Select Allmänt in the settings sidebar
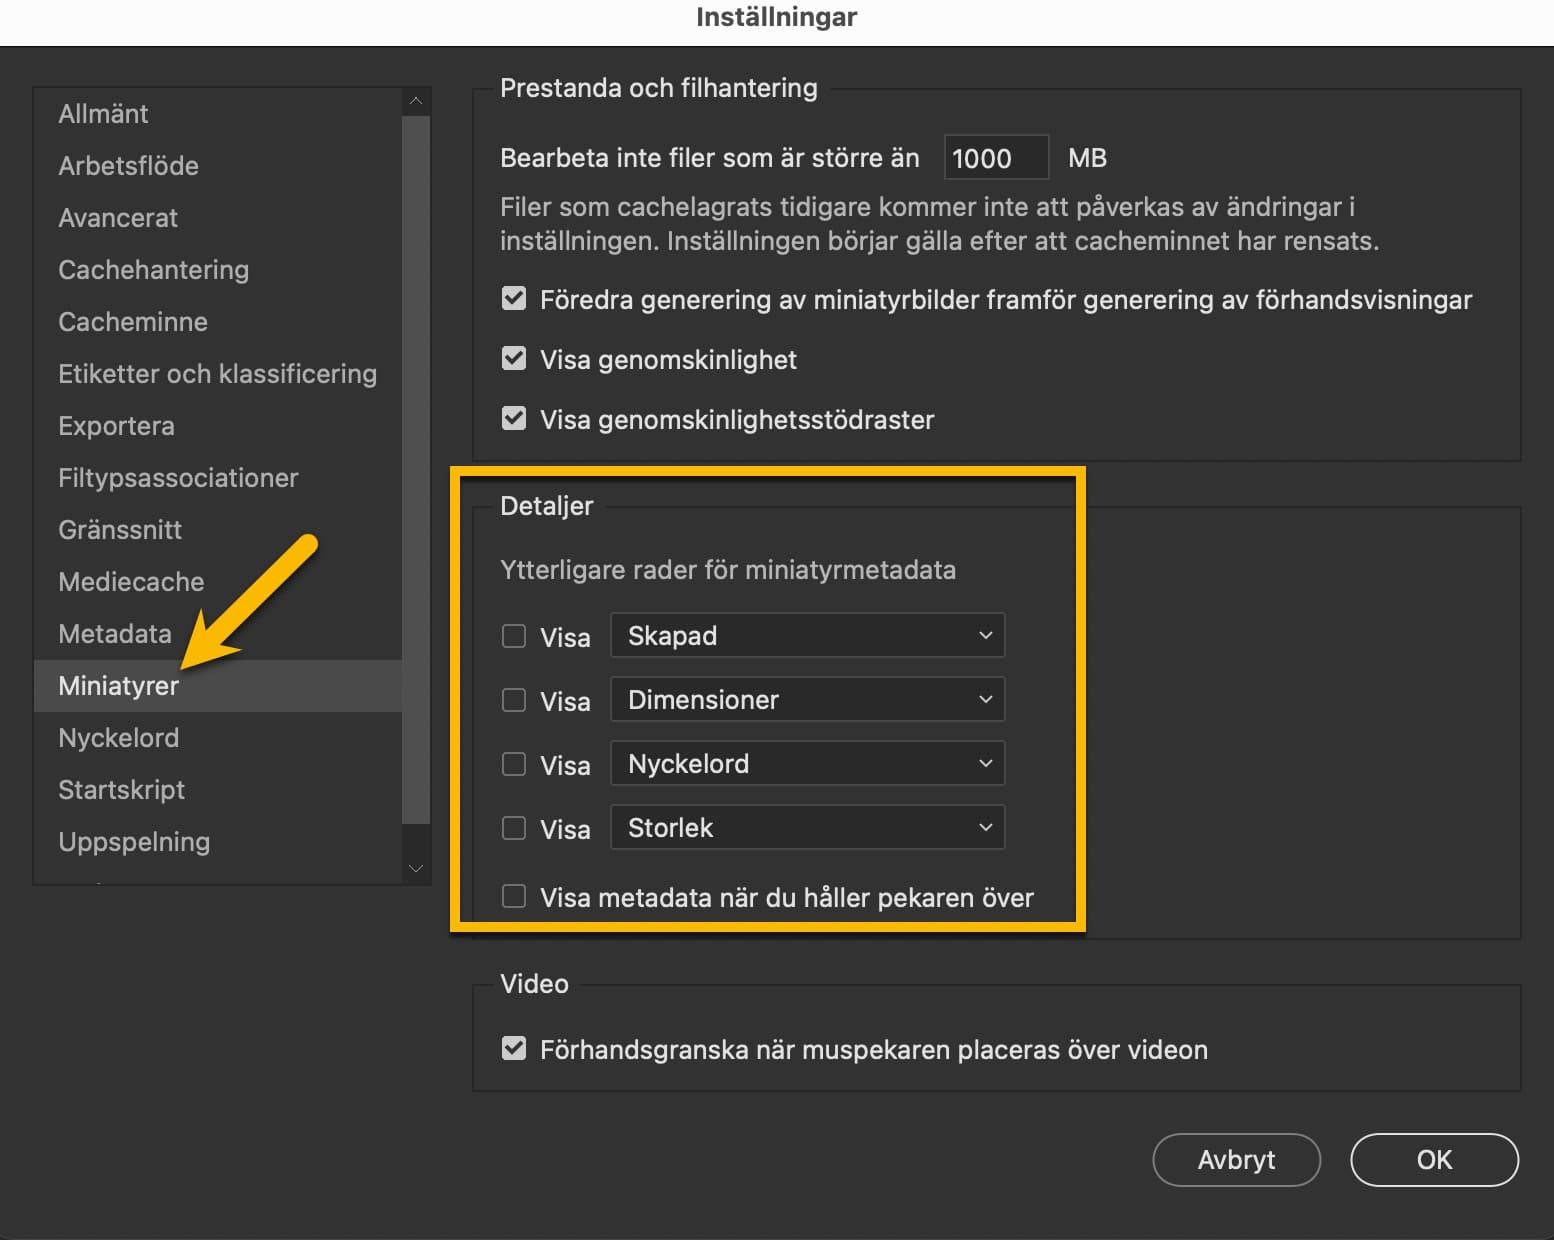This screenshot has width=1554, height=1240. point(103,114)
